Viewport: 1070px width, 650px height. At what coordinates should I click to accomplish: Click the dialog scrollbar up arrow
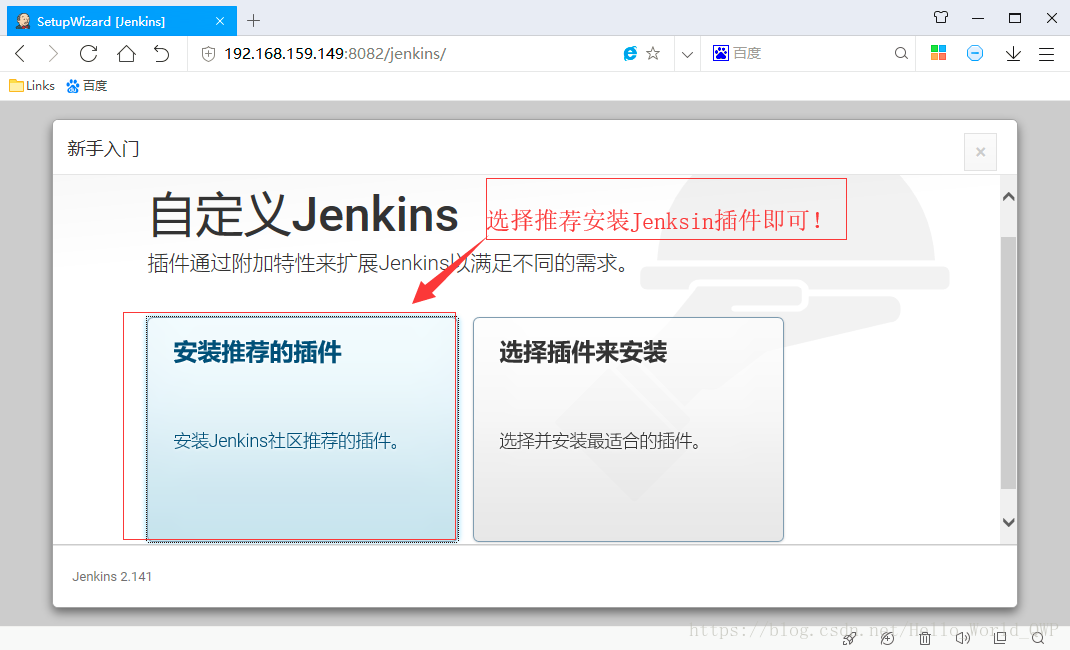[1009, 197]
